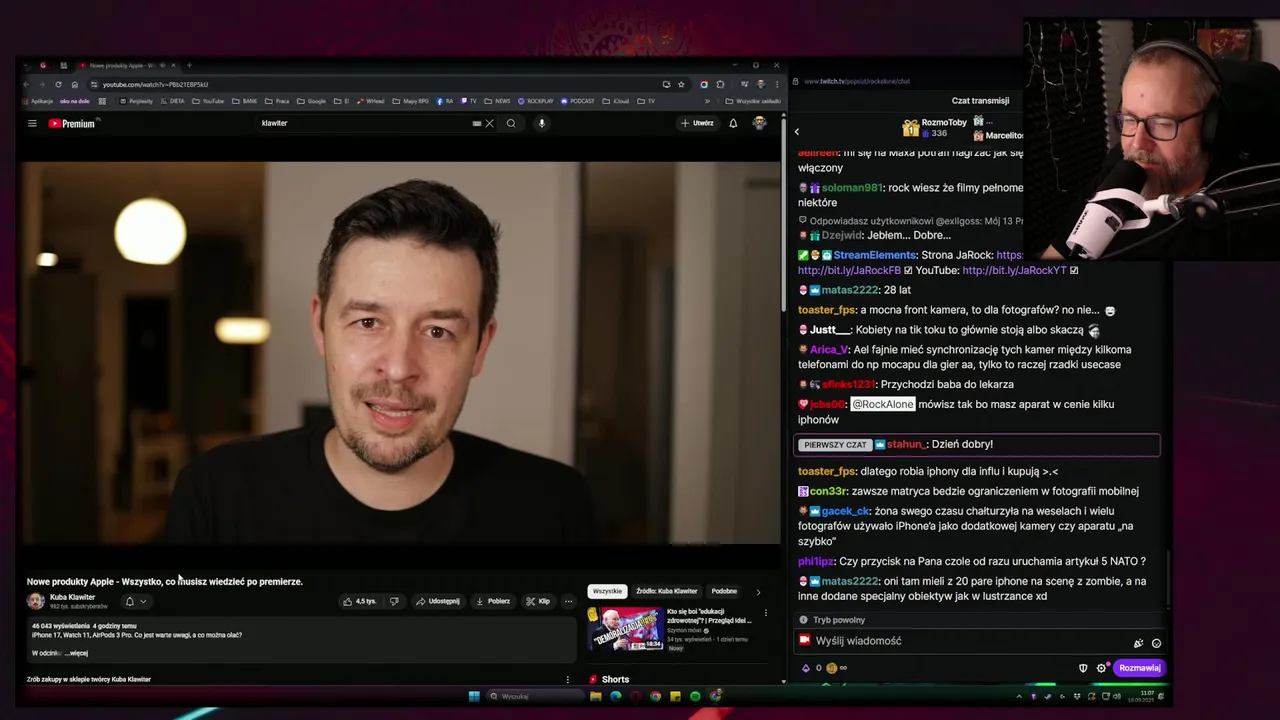The height and width of the screenshot is (720, 1280).
Task: Open the BANK bookmarks folder
Action: click(x=245, y=101)
